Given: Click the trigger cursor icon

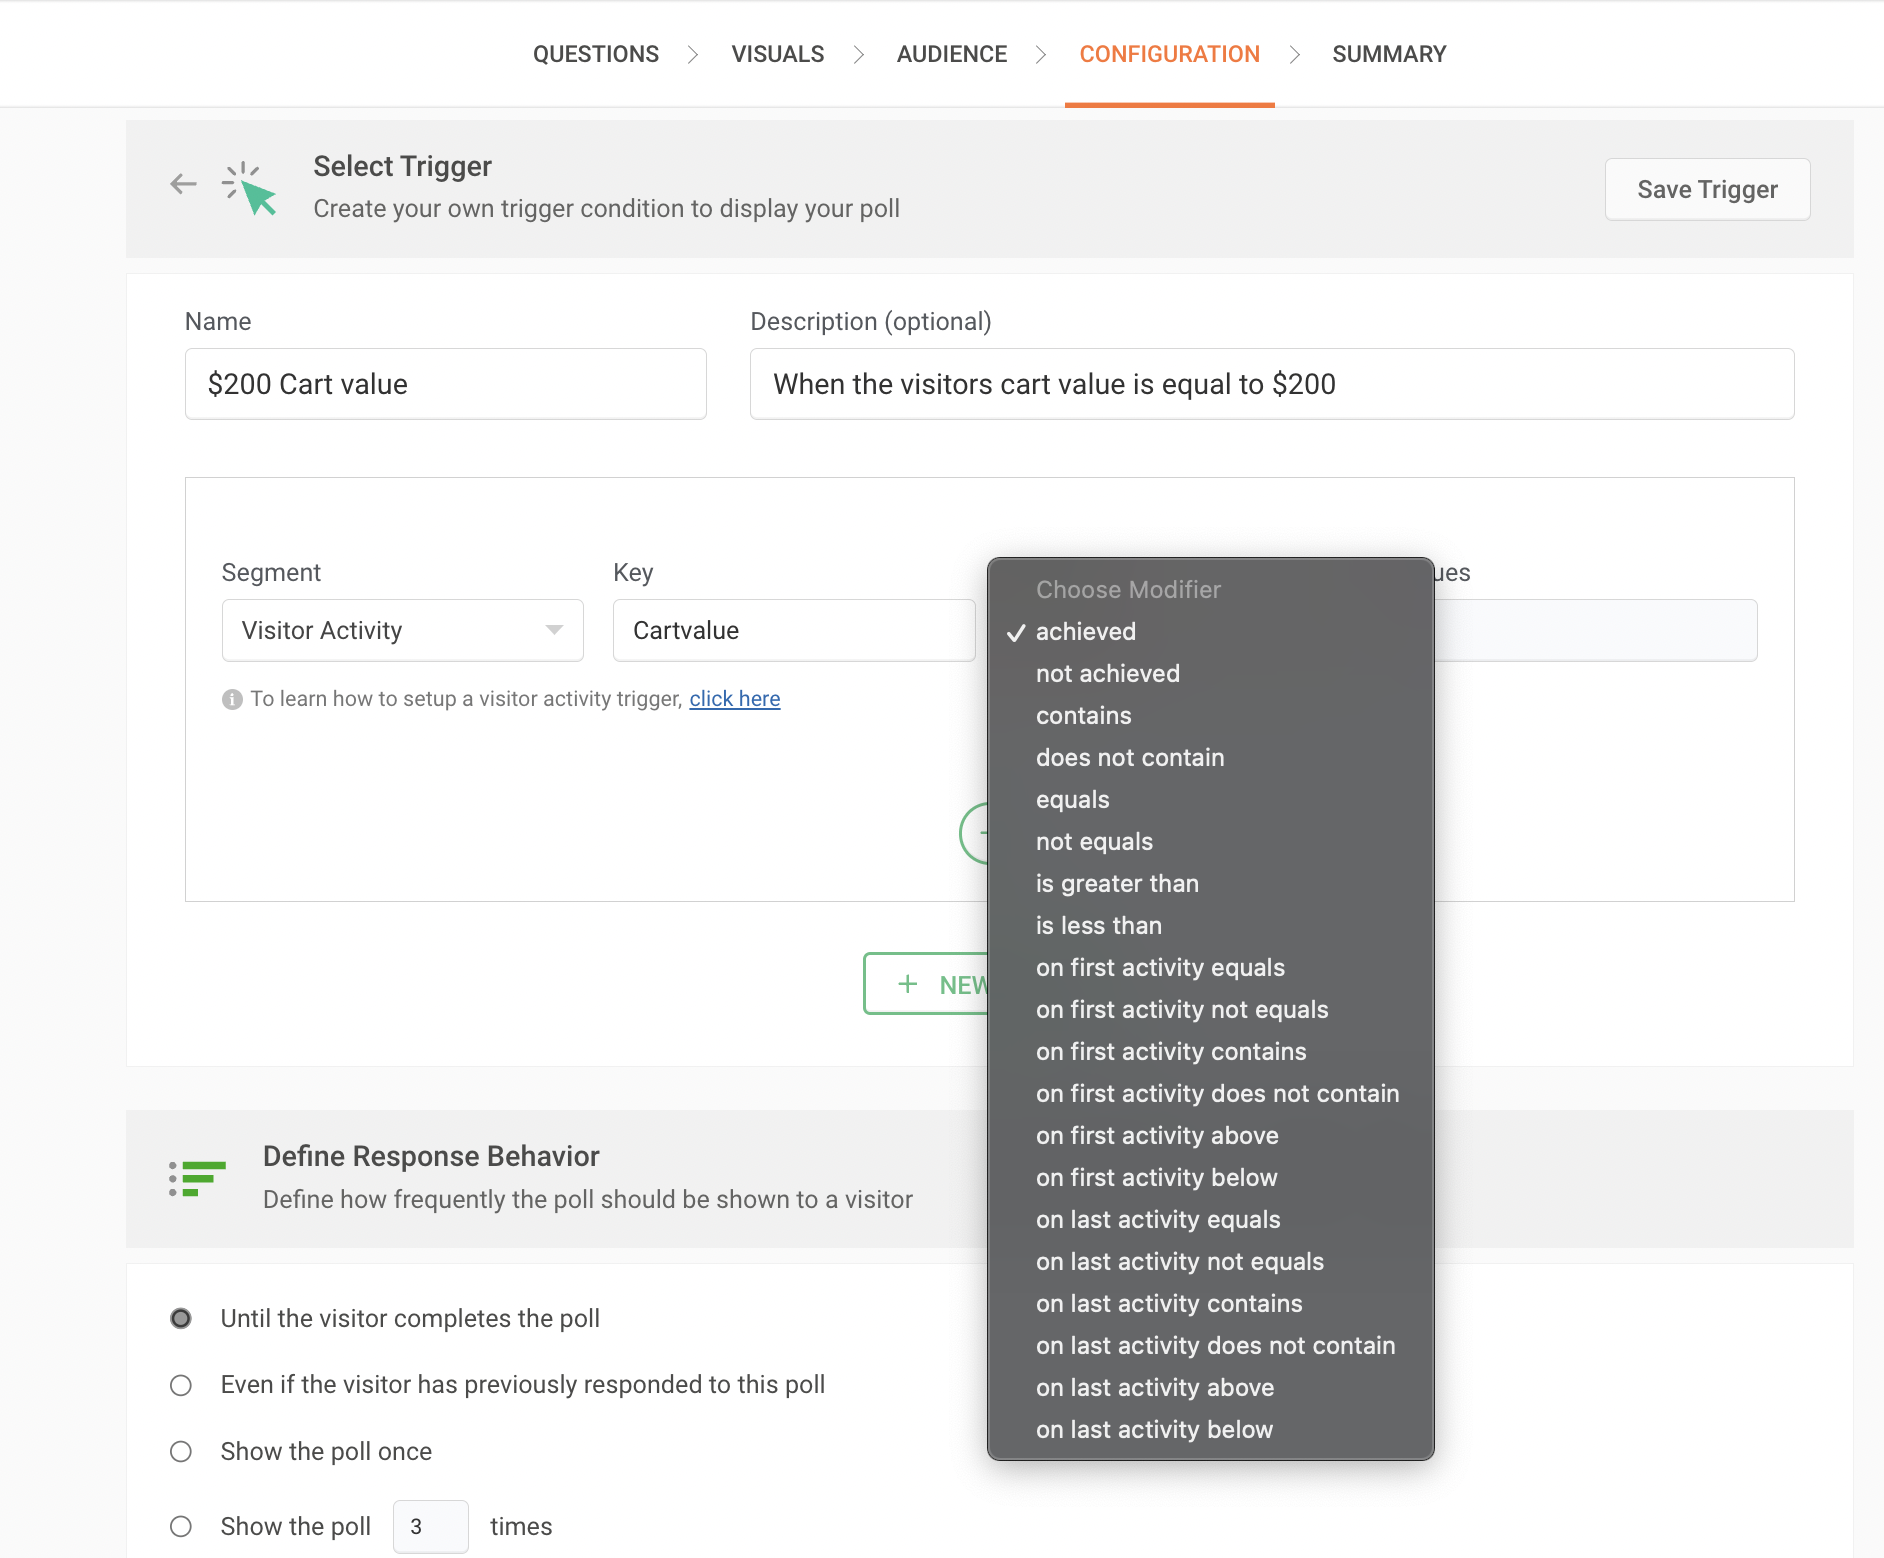Looking at the screenshot, I should click(x=250, y=188).
